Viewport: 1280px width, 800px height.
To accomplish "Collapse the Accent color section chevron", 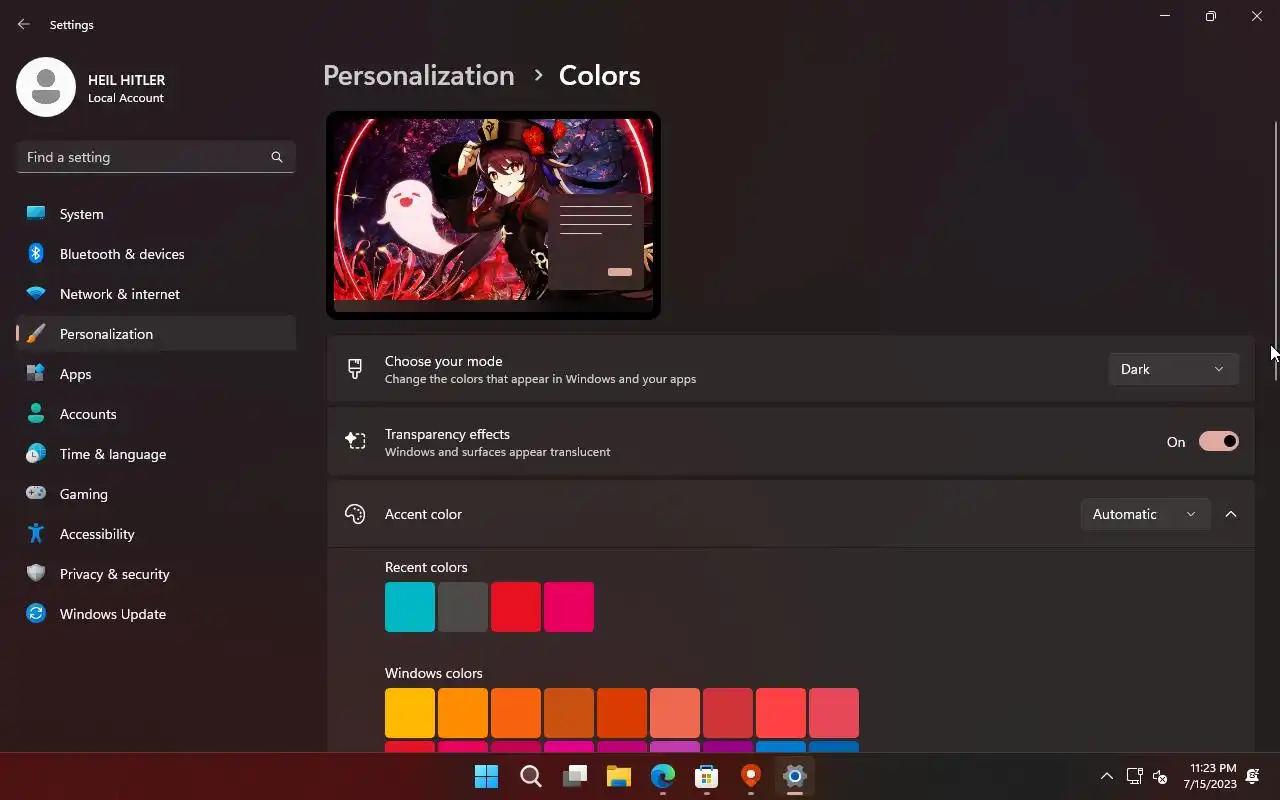I will (x=1231, y=514).
